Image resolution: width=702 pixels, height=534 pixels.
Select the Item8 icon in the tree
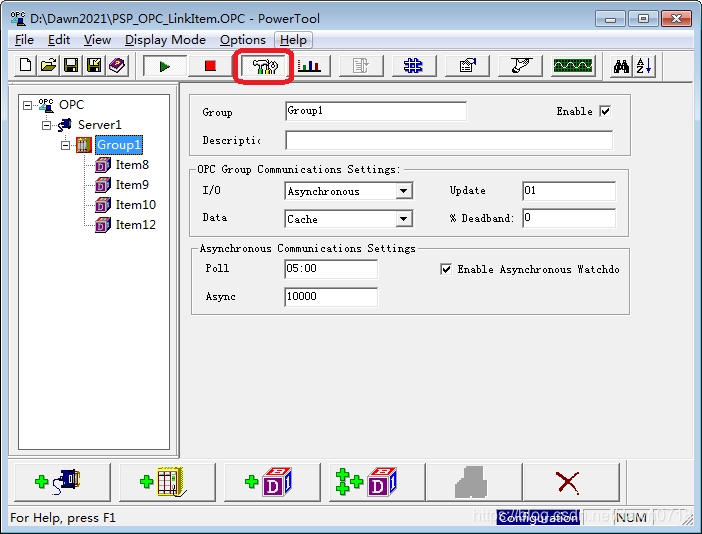click(x=103, y=165)
